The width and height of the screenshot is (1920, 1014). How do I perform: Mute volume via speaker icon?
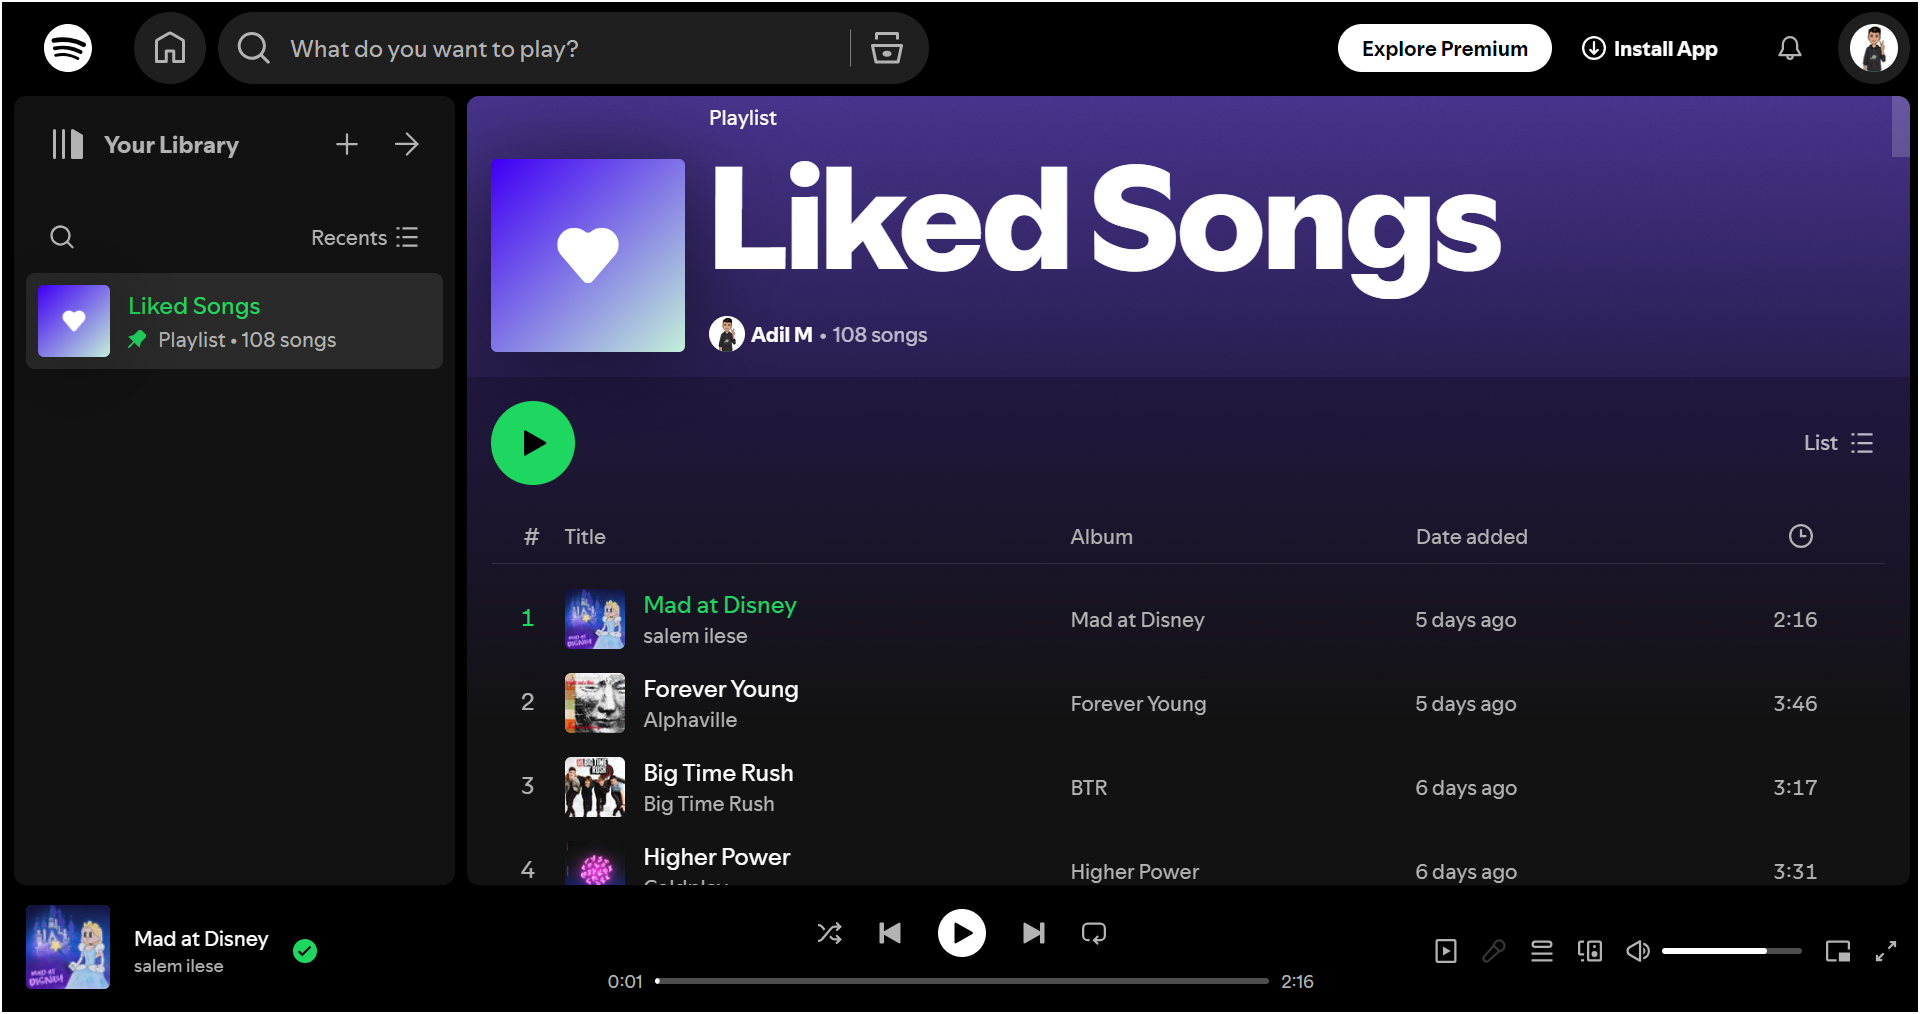(x=1638, y=951)
